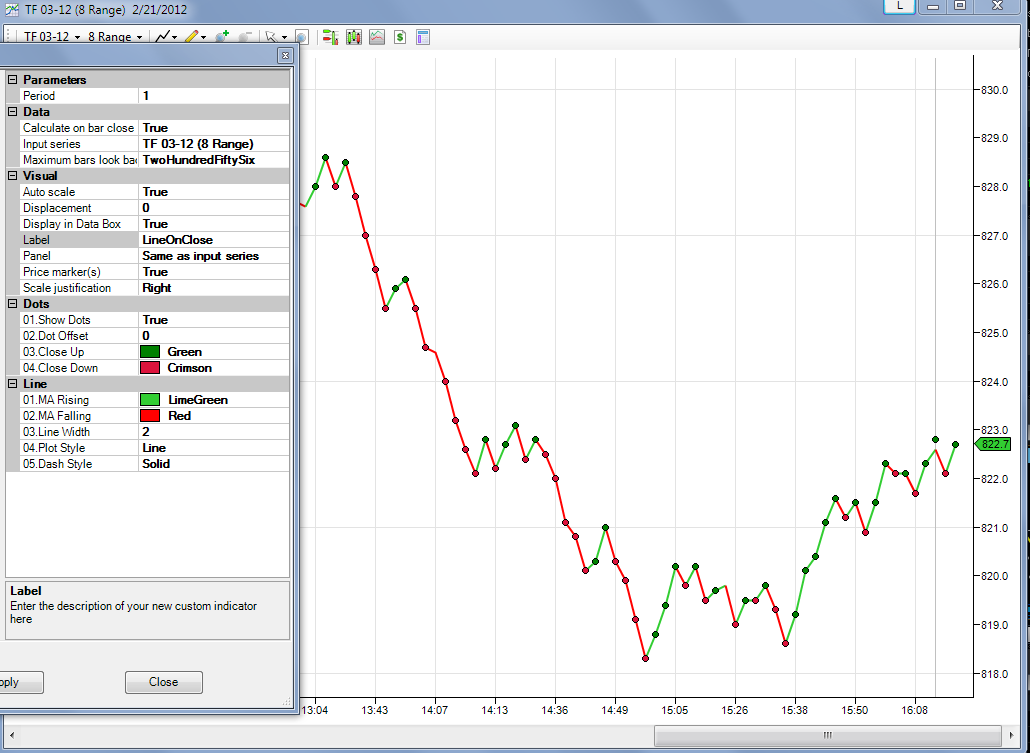Viewport: 1030px width, 753px height.
Task: Click the zoom out magnifier icon
Action: [245, 37]
